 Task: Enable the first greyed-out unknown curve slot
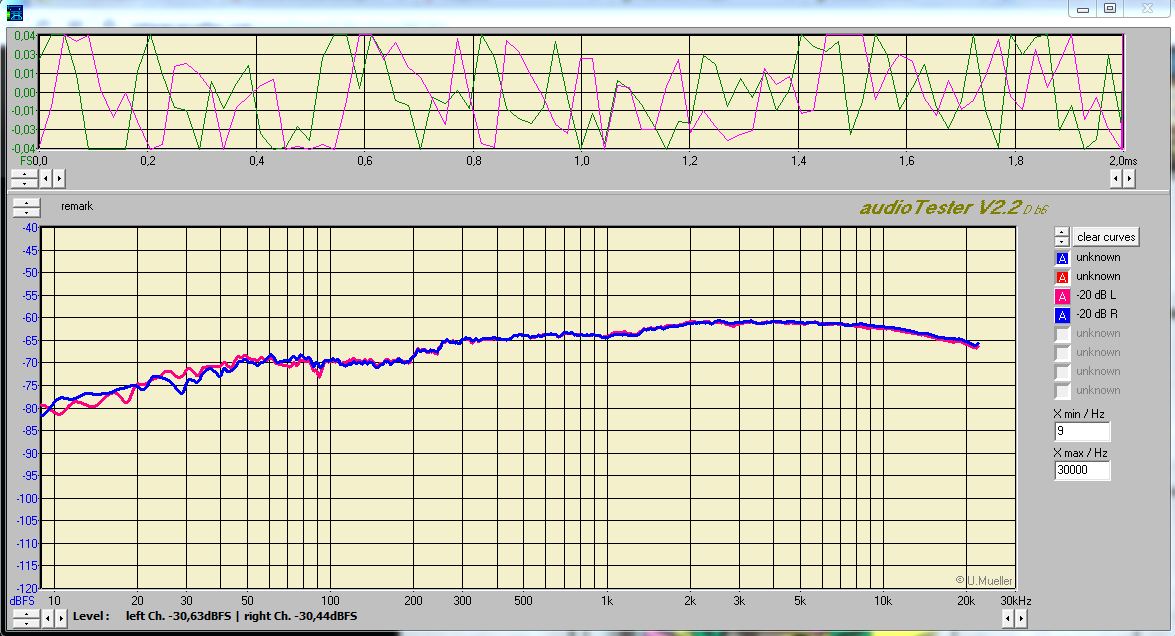point(1062,334)
